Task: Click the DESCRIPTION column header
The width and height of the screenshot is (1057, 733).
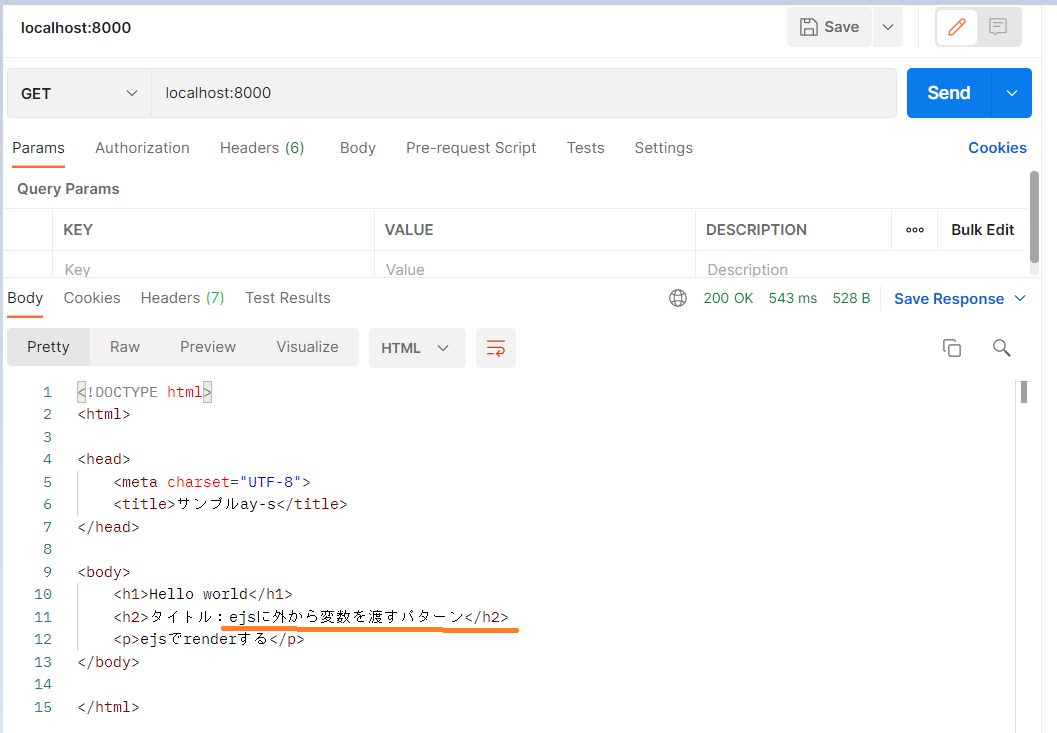Action: (756, 230)
